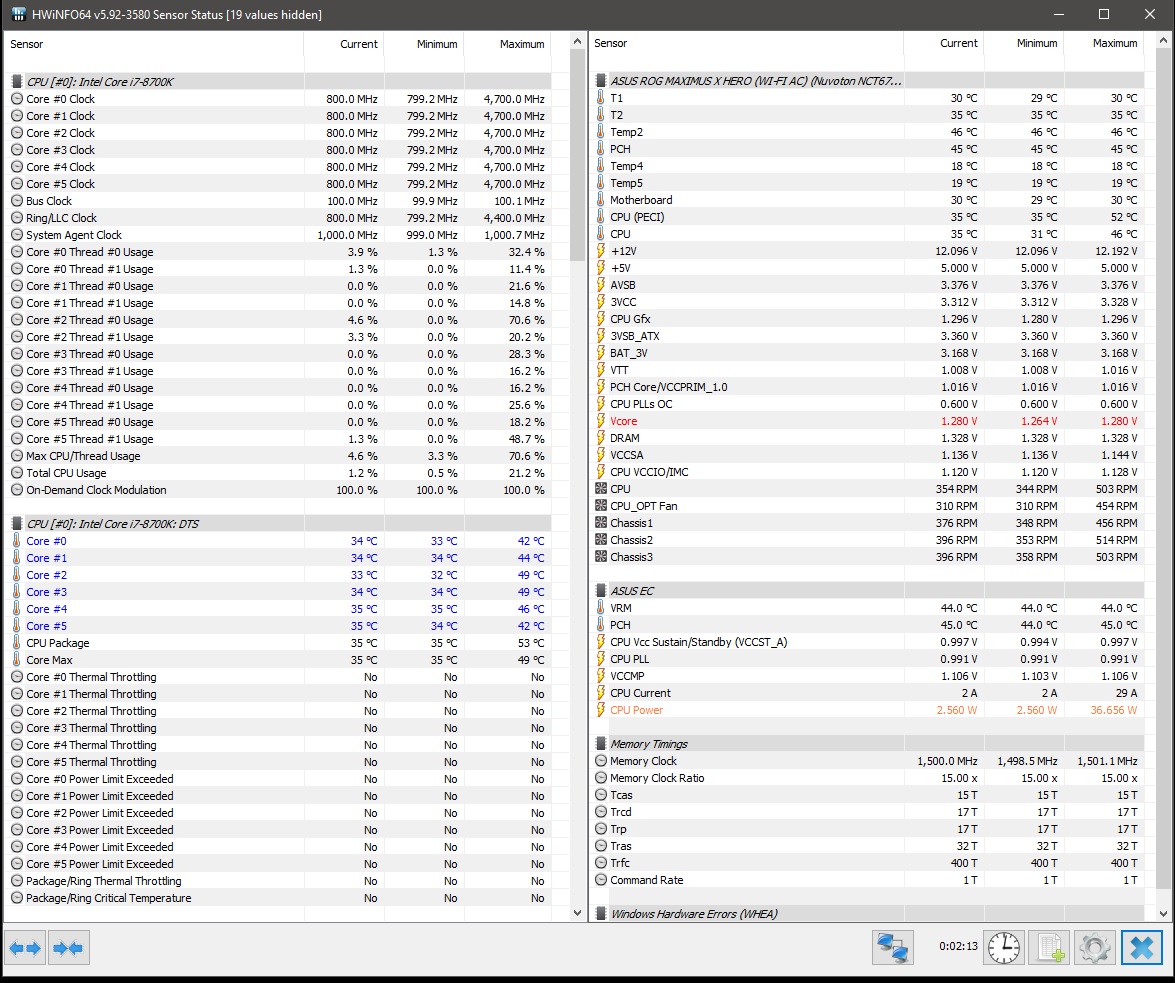The image size is (1175, 983).
Task: Select the Windows Hardware Errors (WHEA) header
Action: coord(867,913)
